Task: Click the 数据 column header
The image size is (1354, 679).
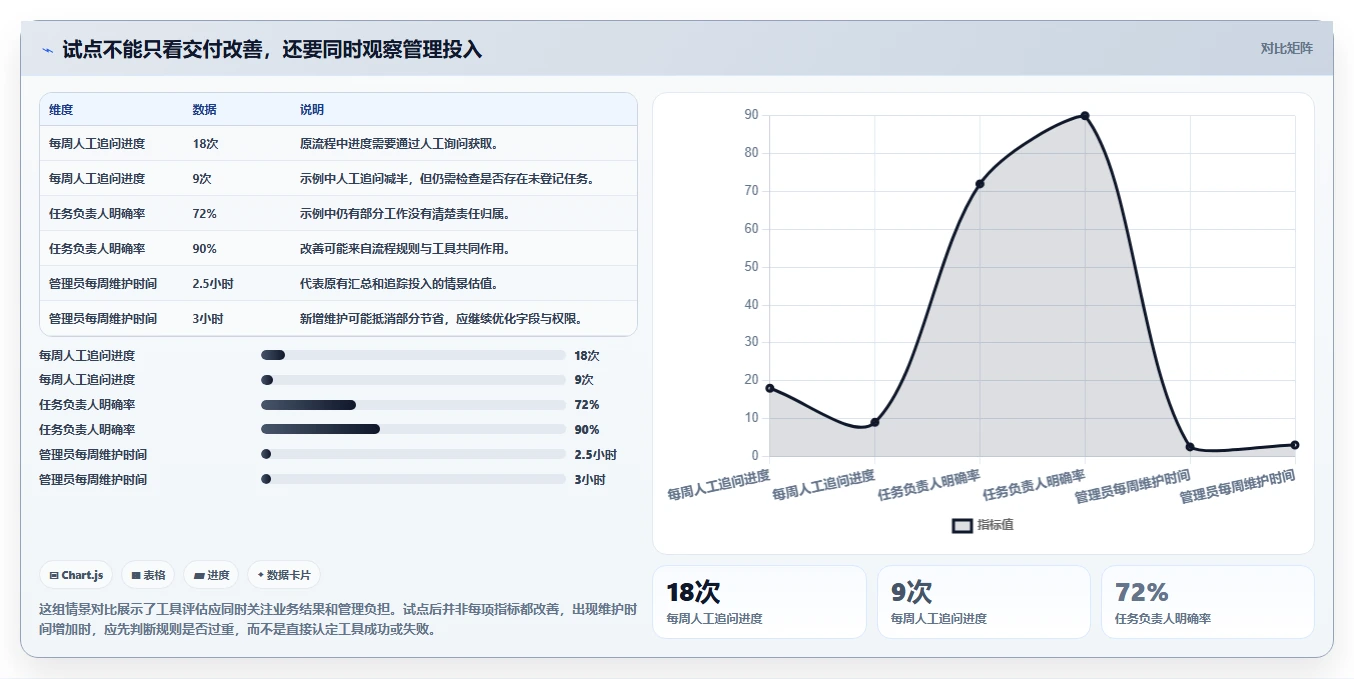Action: tap(204, 110)
